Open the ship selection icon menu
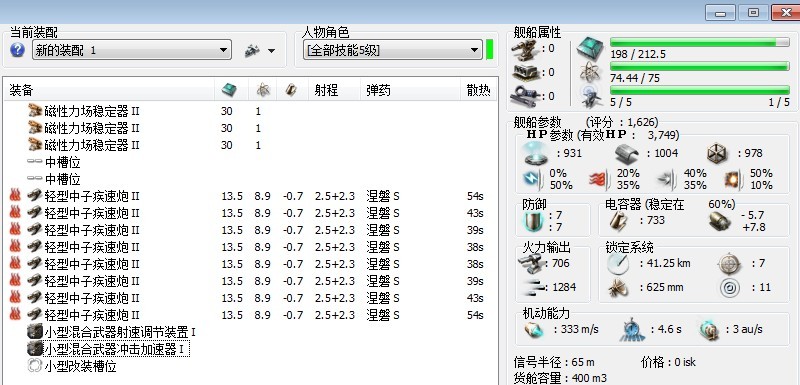The height and width of the screenshot is (385, 800). [x=260, y=50]
